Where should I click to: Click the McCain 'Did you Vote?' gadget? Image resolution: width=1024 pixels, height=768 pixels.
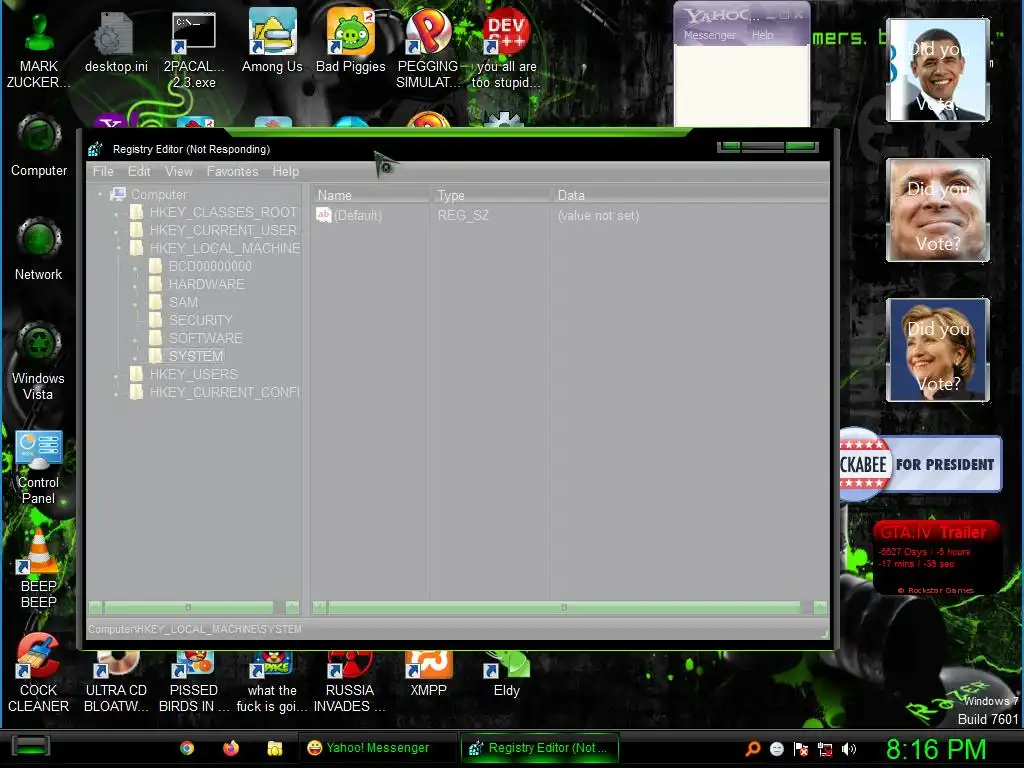coord(938,210)
